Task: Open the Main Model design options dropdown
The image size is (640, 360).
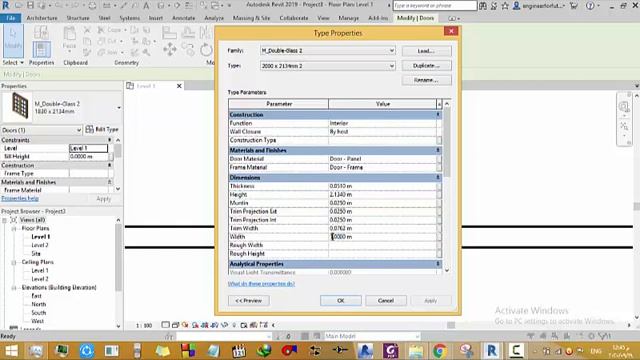Action: [417, 336]
